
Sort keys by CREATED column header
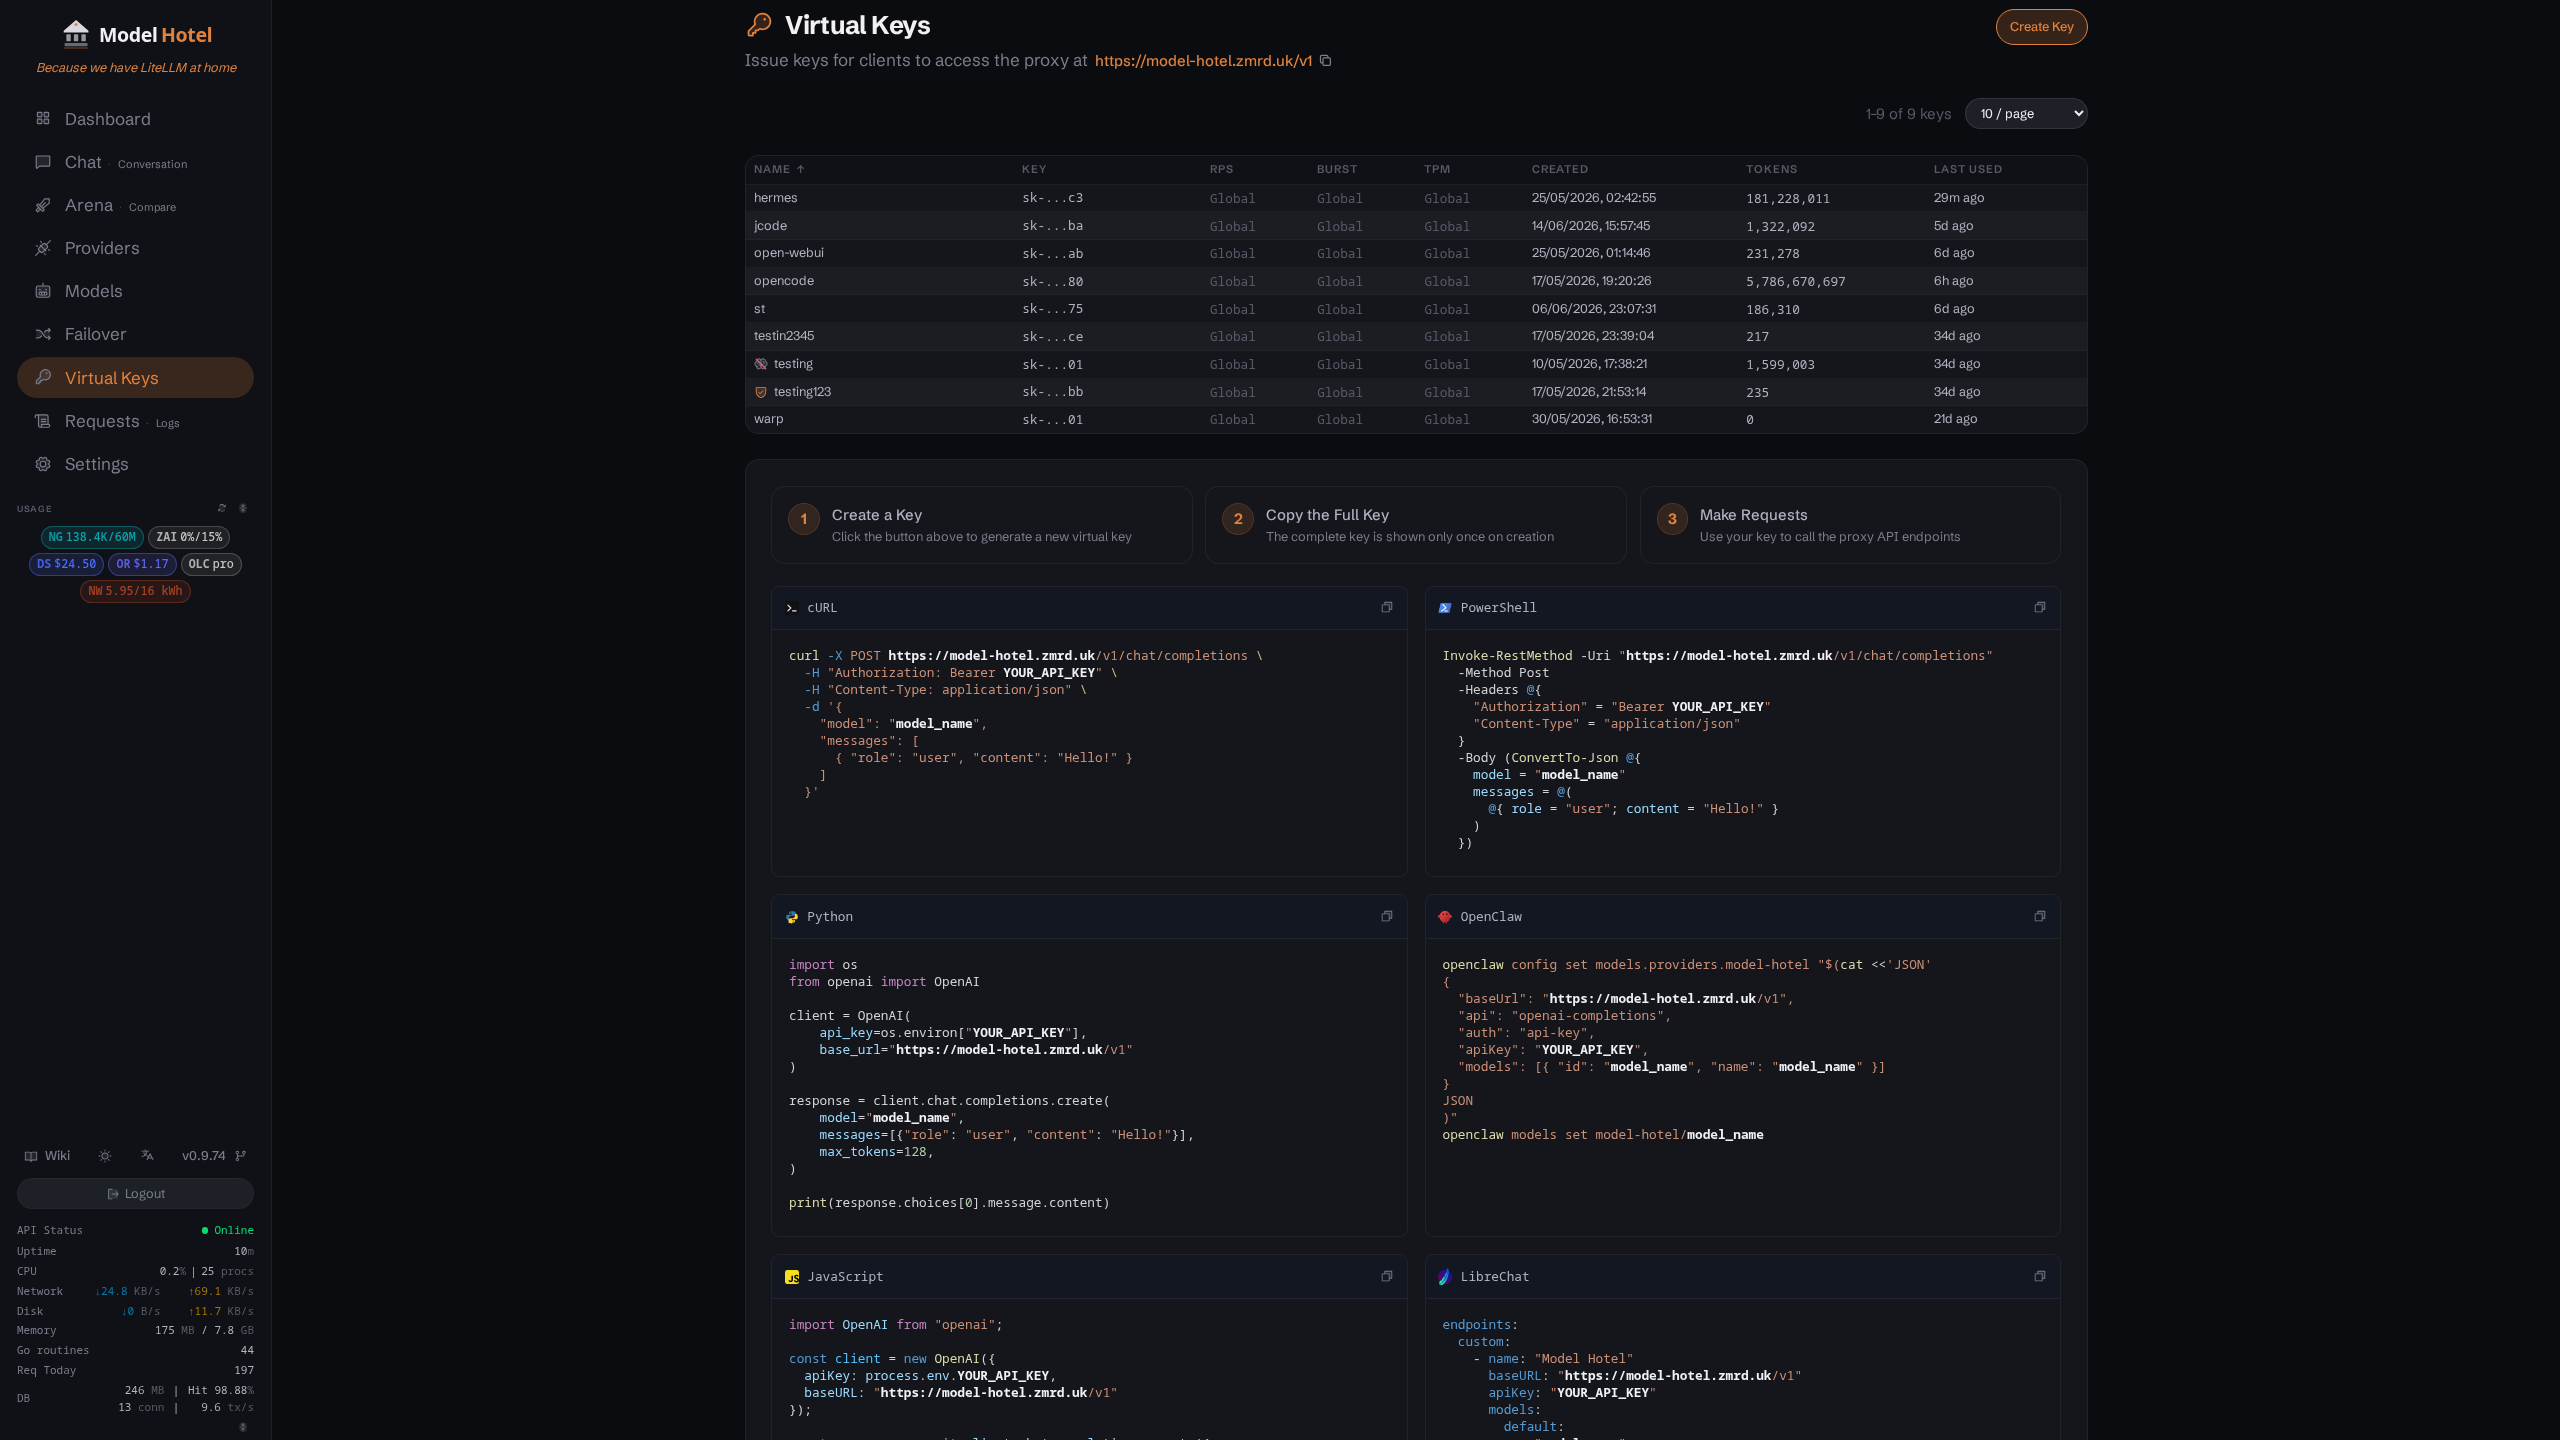tap(1559, 169)
